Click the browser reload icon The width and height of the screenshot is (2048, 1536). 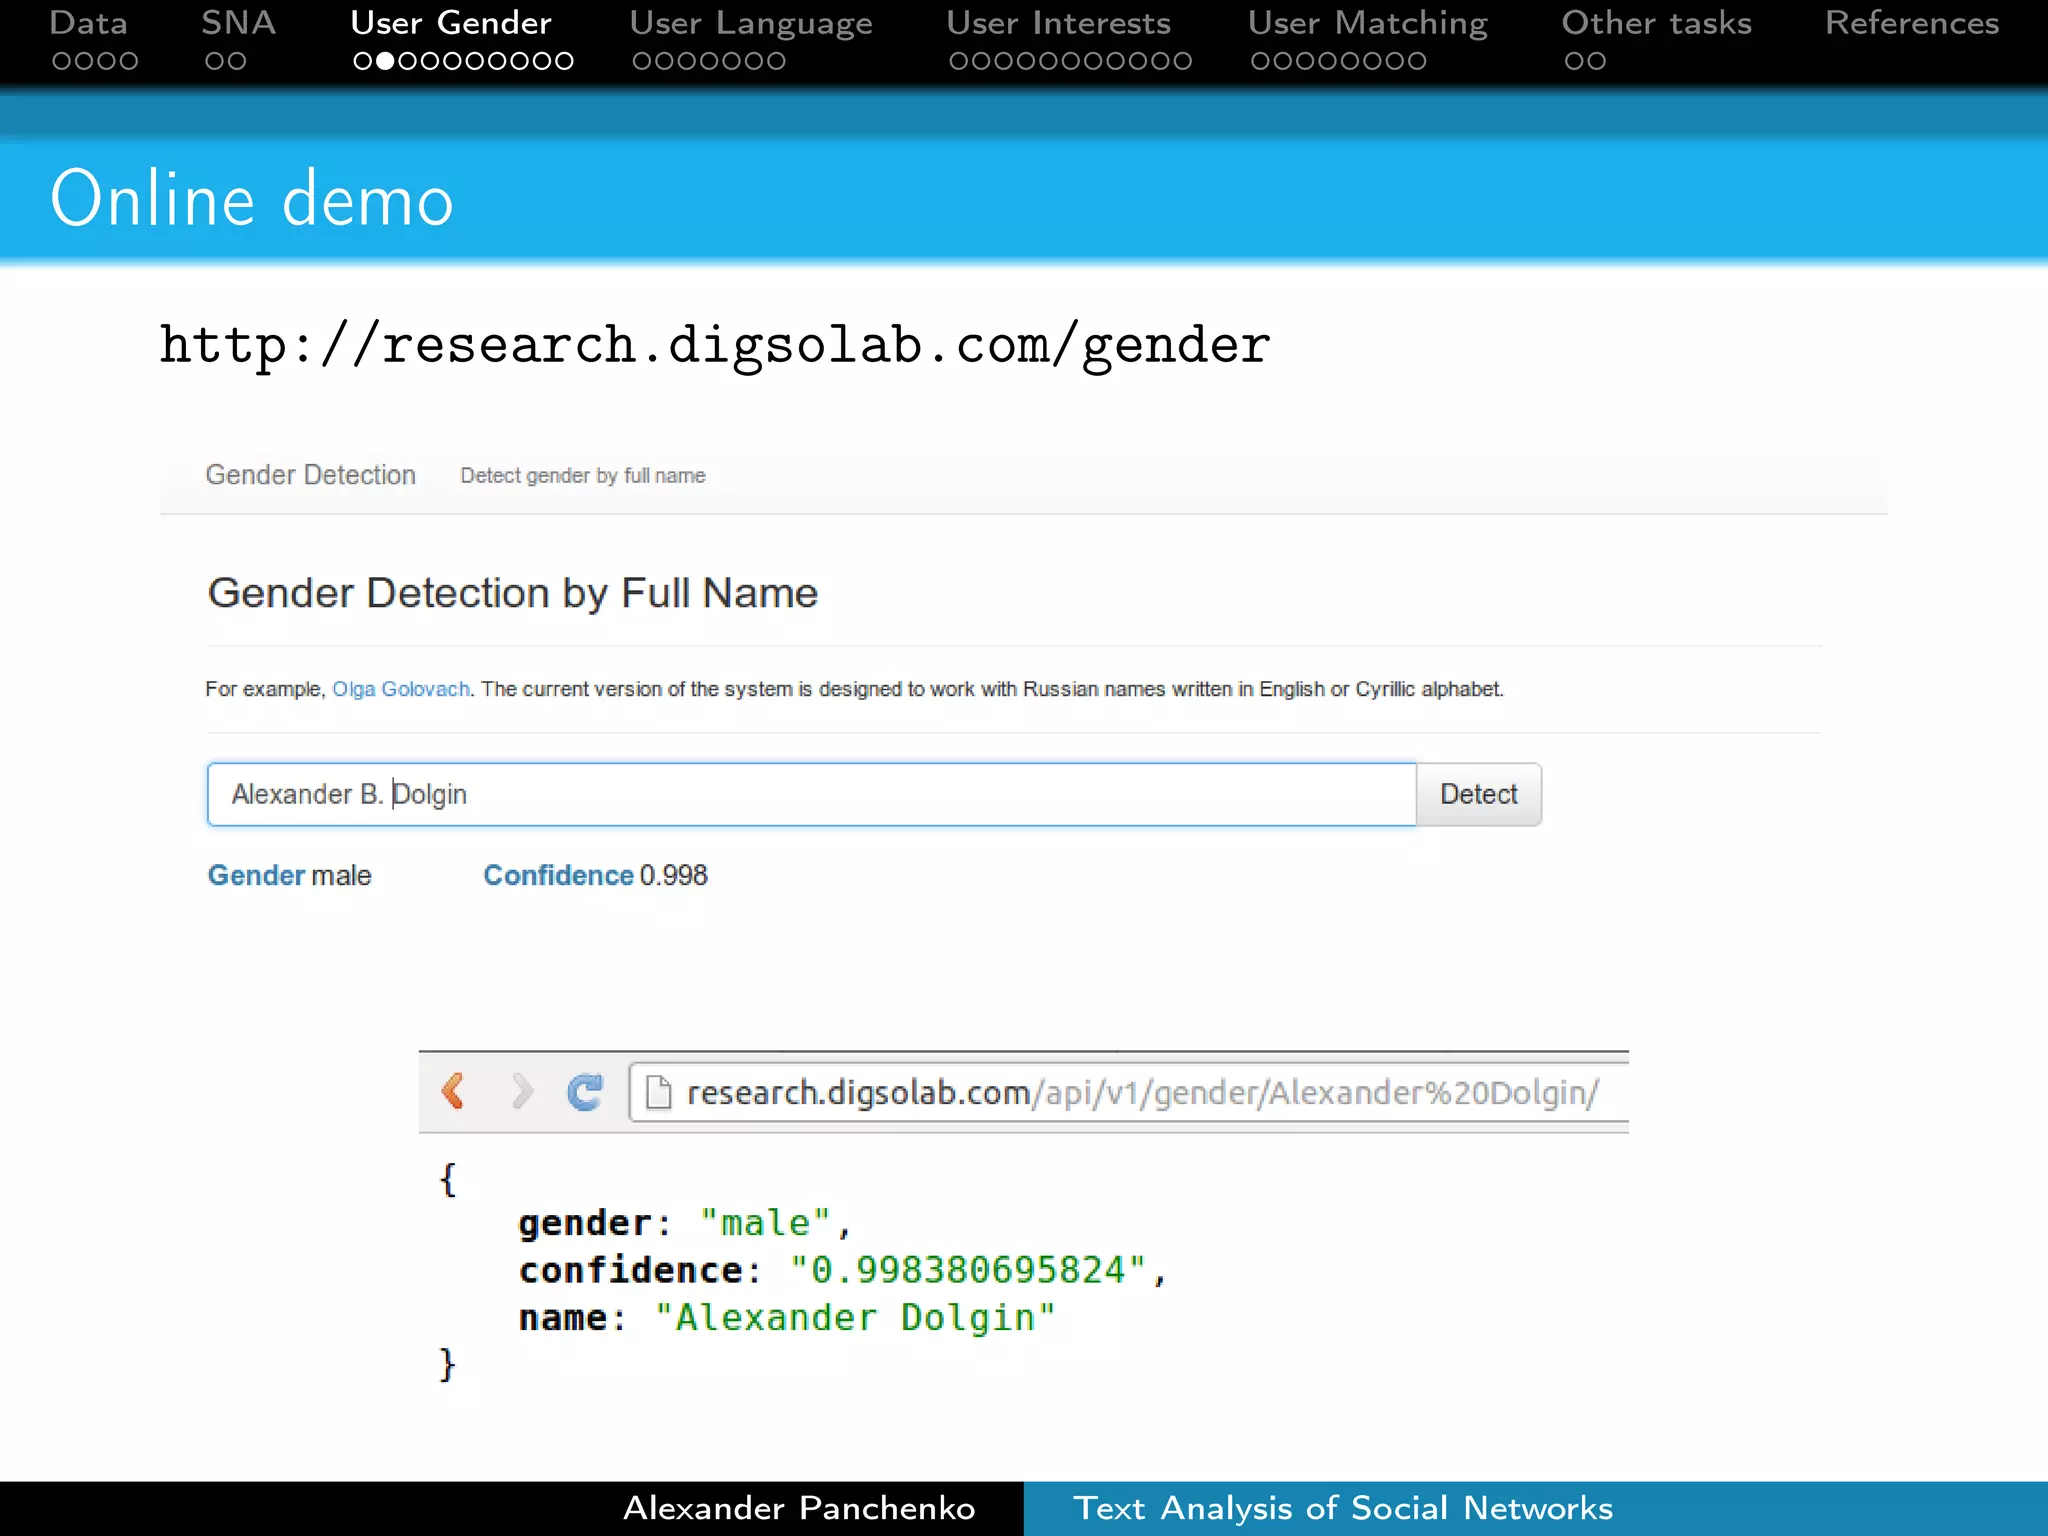(585, 1092)
